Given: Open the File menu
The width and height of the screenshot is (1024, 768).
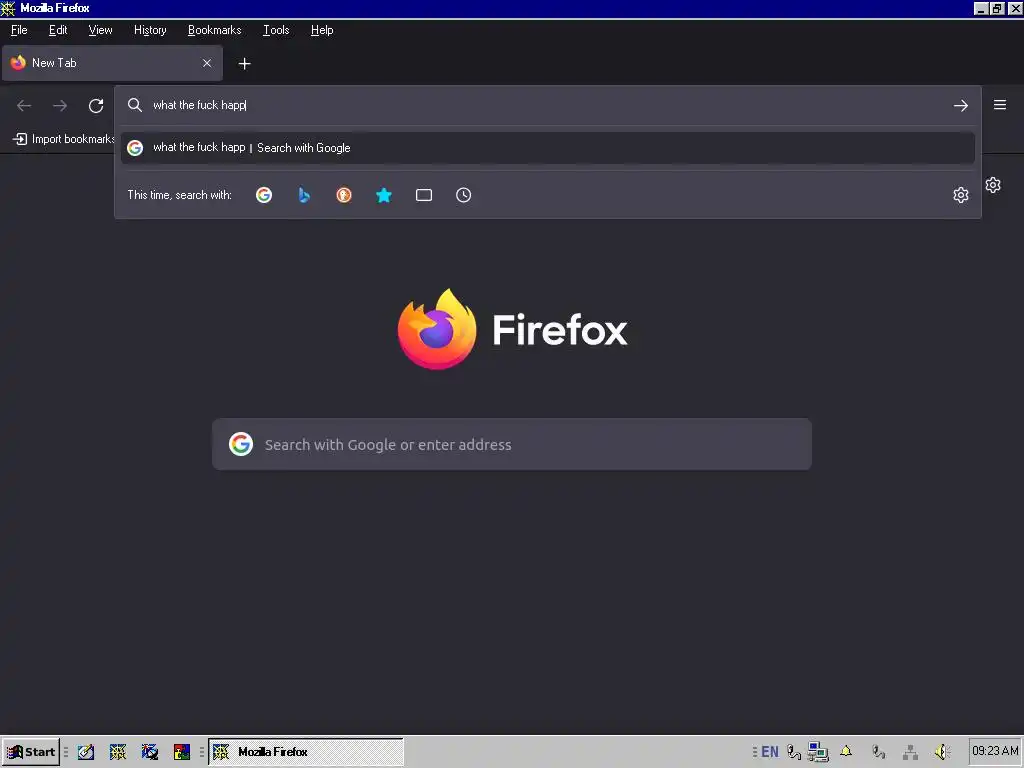Looking at the screenshot, I should tap(19, 30).
